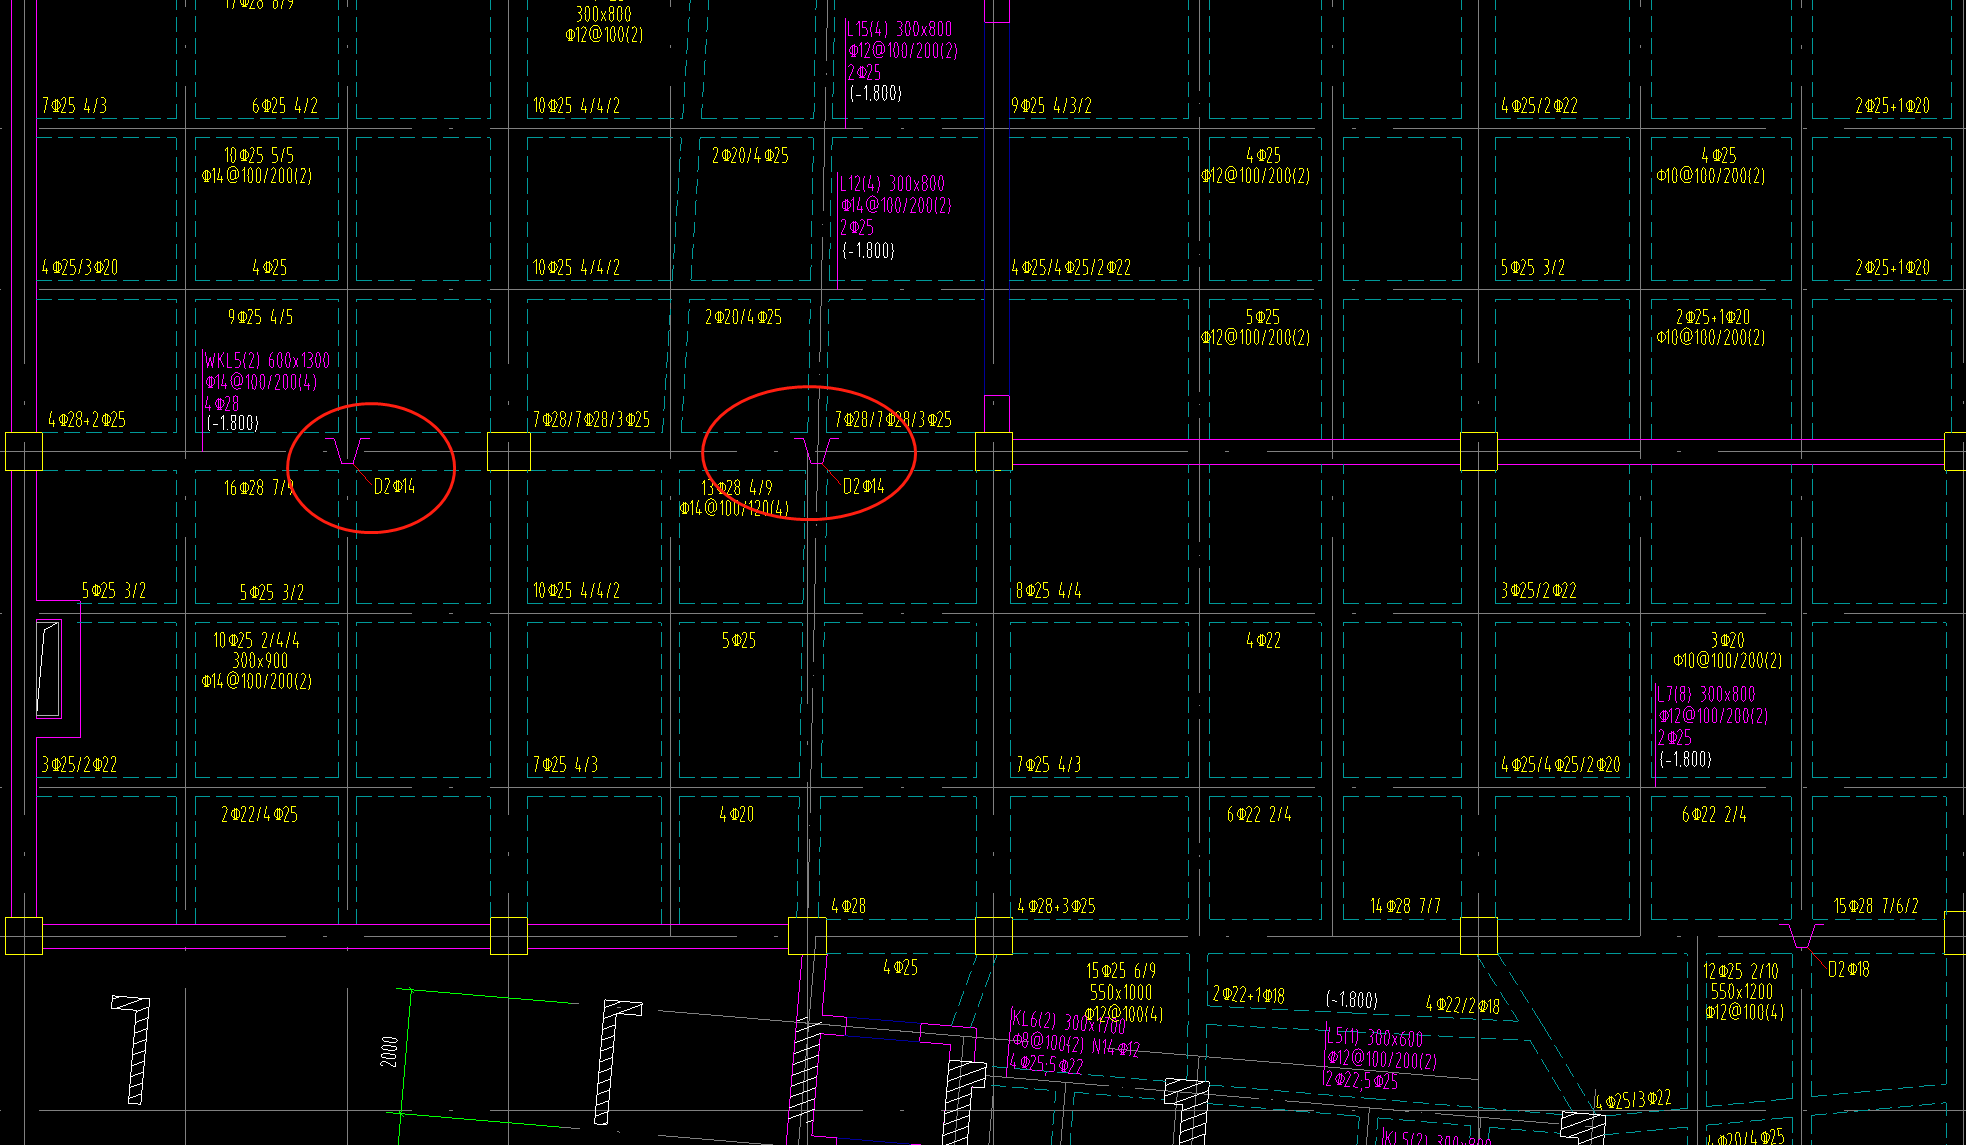The width and height of the screenshot is (1966, 1145).
Task: Click the "2000" dimension text
Action: tap(390, 1052)
